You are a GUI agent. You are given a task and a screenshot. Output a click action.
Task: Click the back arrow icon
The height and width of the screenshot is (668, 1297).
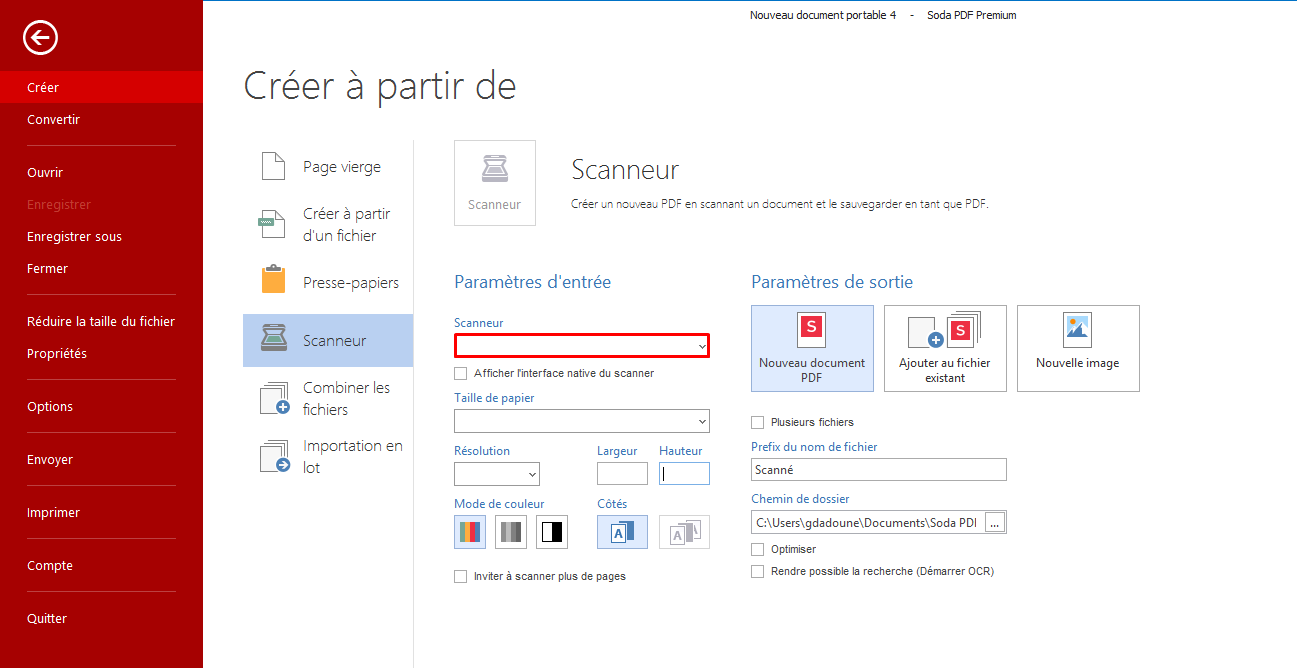click(41, 38)
